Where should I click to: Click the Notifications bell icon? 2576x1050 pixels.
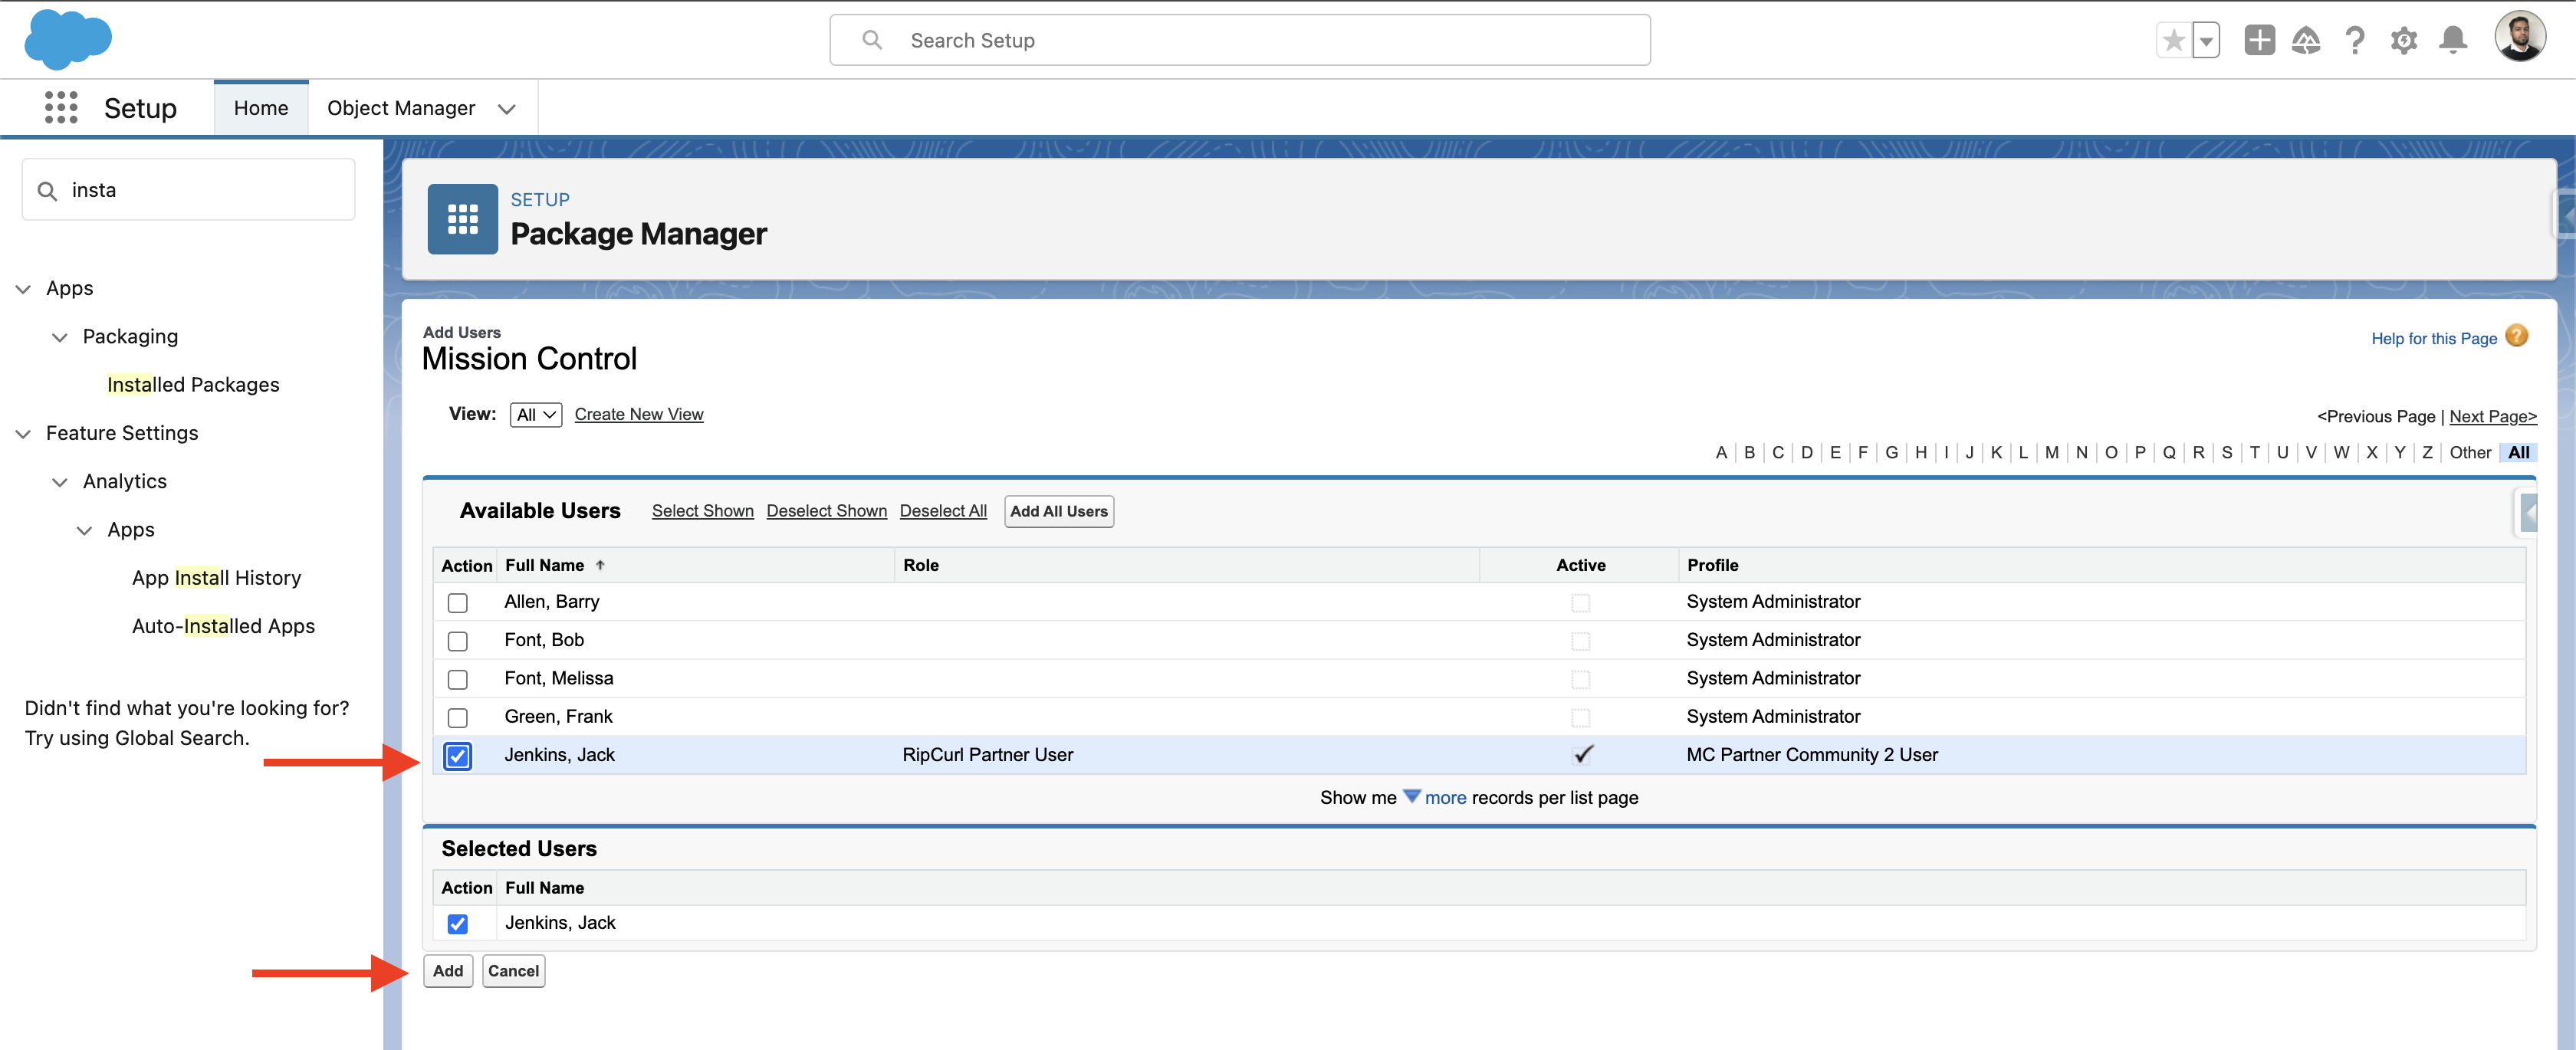[x=2452, y=40]
